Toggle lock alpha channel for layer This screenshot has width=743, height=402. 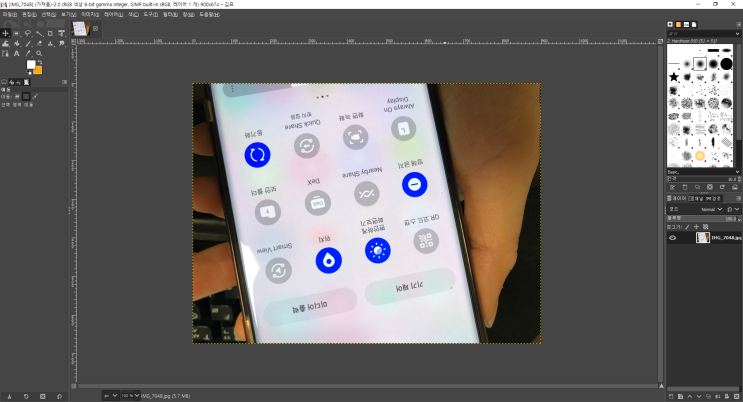click(706, 227)
